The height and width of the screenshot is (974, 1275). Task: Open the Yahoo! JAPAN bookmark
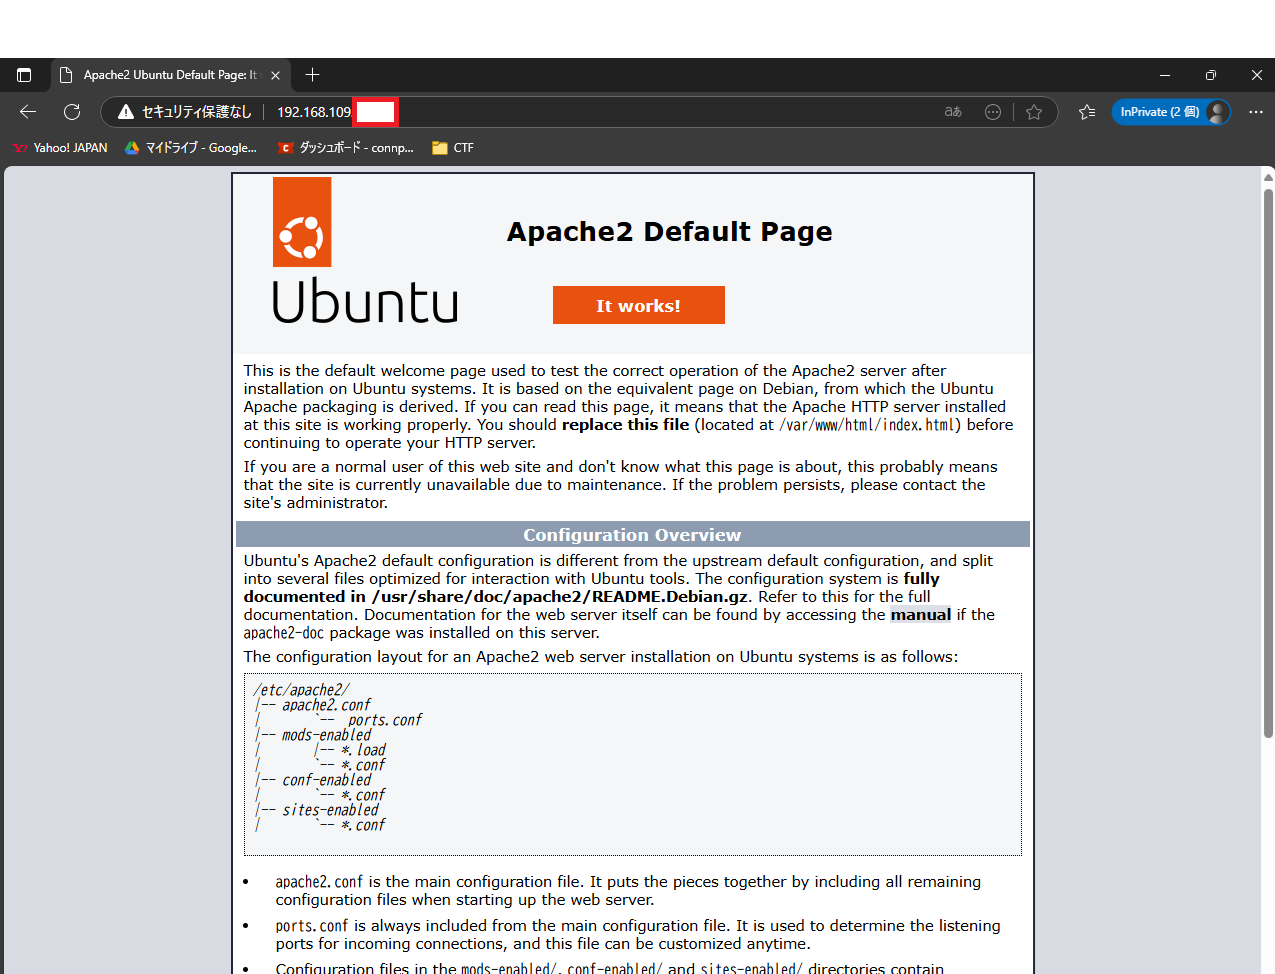pos(60,148)
